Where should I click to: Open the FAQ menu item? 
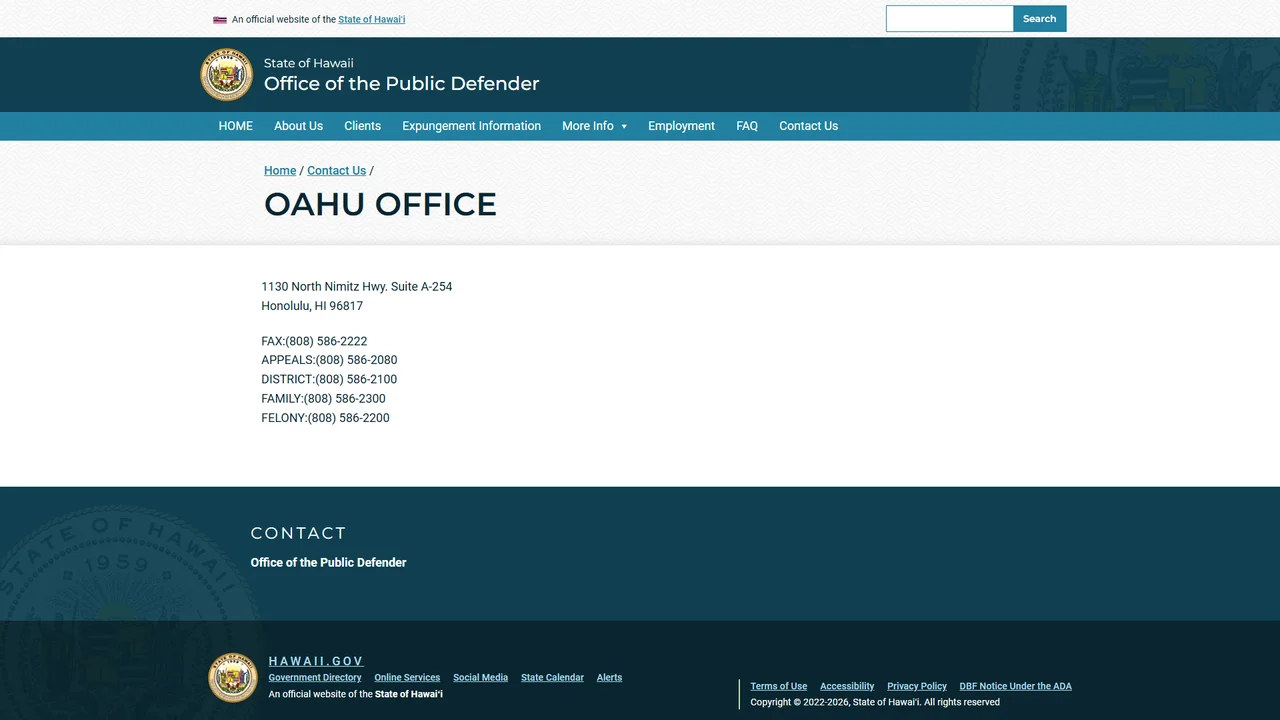[x=747, y=126]
